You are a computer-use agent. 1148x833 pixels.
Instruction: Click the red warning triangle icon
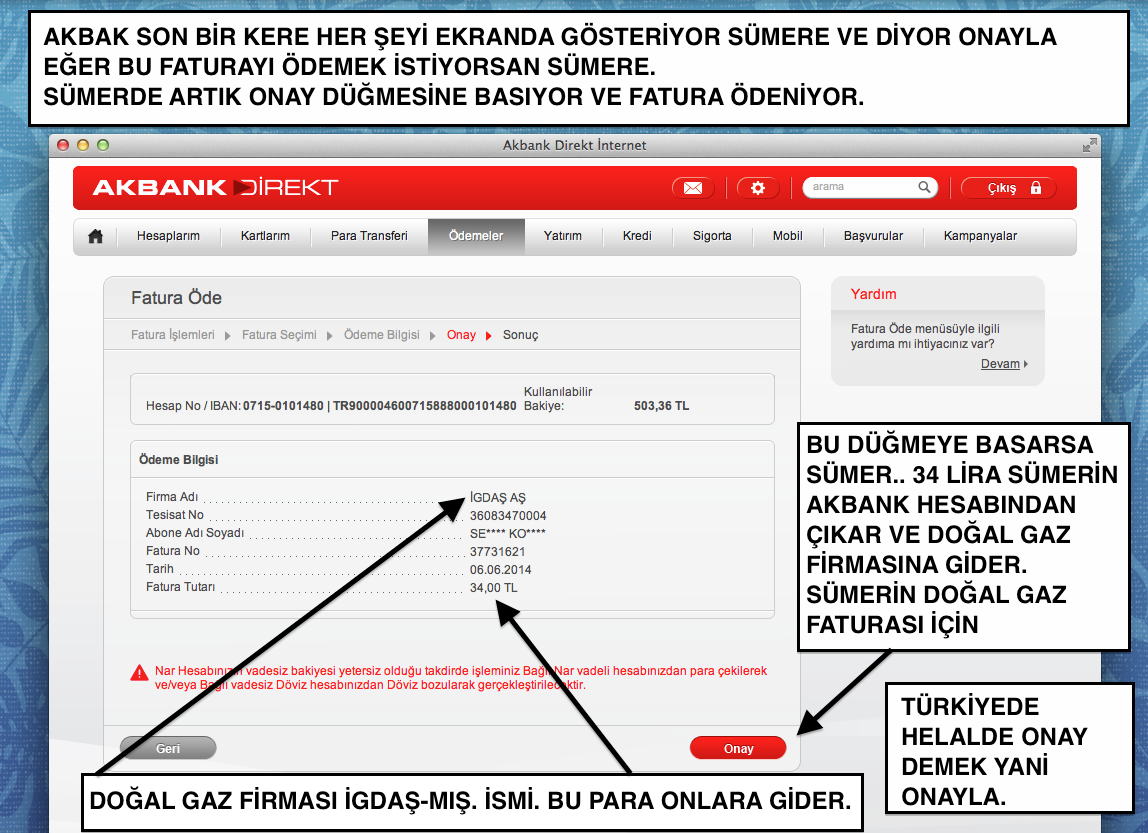tap(139, 673)
